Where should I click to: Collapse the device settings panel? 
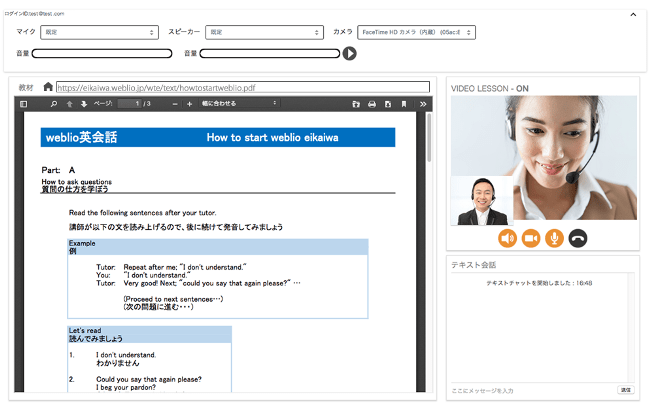coord(633,15)
